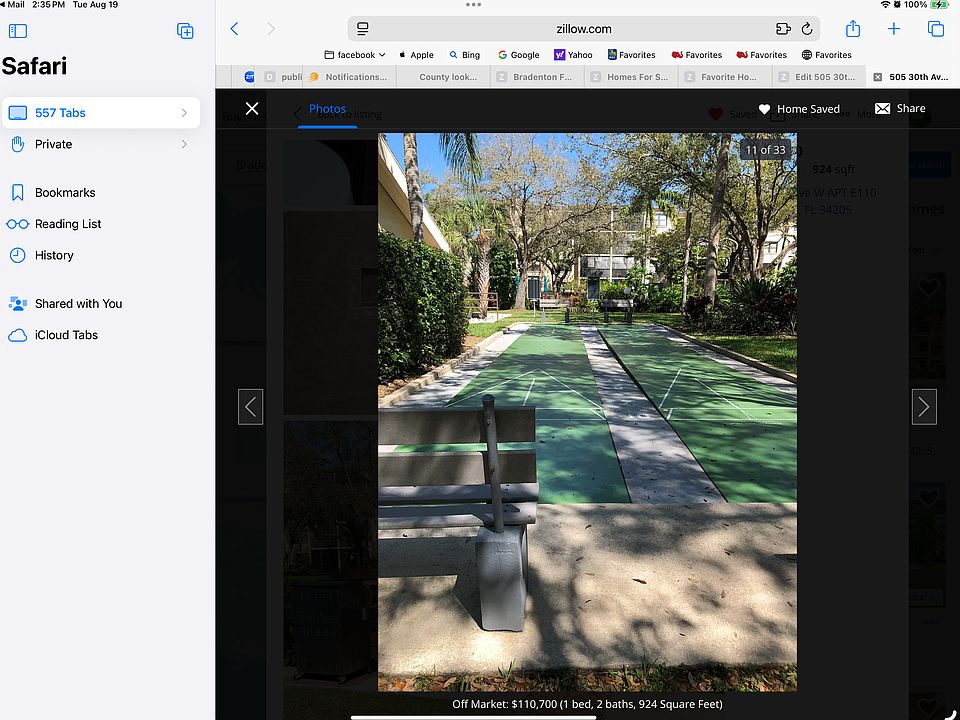
Task: Switch to the Edit 505 30t... tab
Action: coord(819,77)
